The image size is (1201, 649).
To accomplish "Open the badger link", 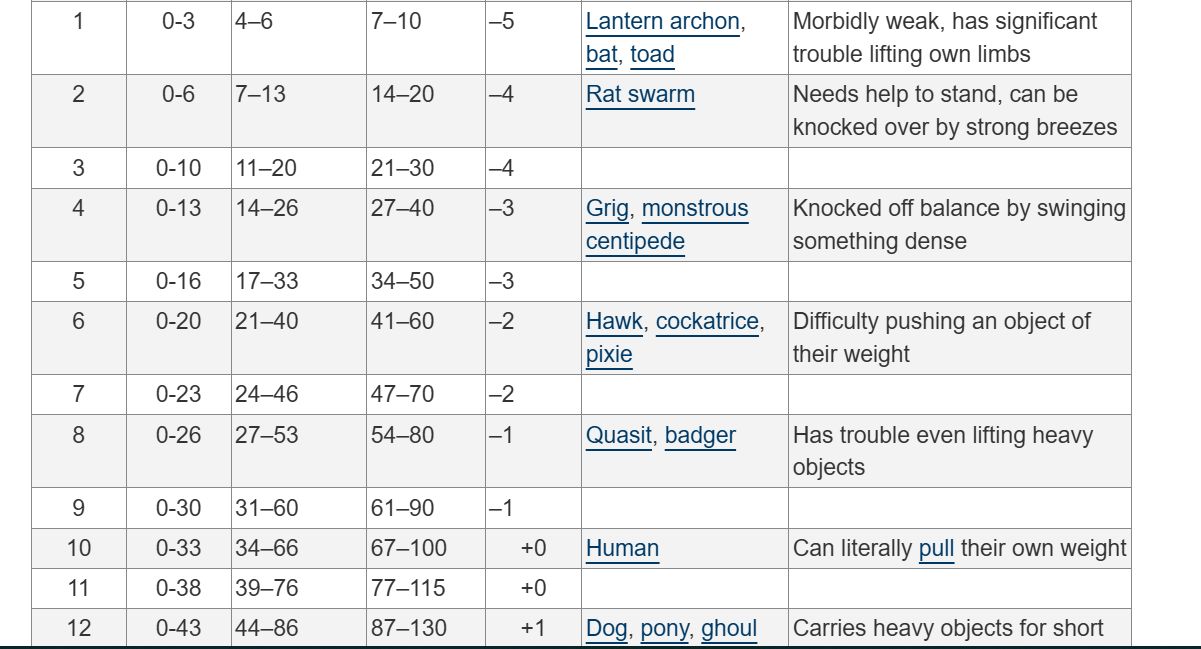I will tap(700, 436).
